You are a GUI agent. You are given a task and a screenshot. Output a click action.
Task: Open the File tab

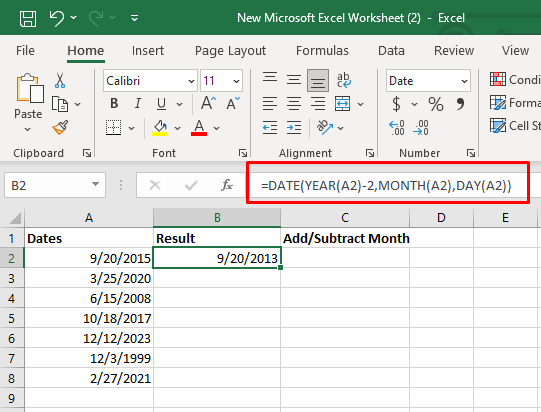25,51
